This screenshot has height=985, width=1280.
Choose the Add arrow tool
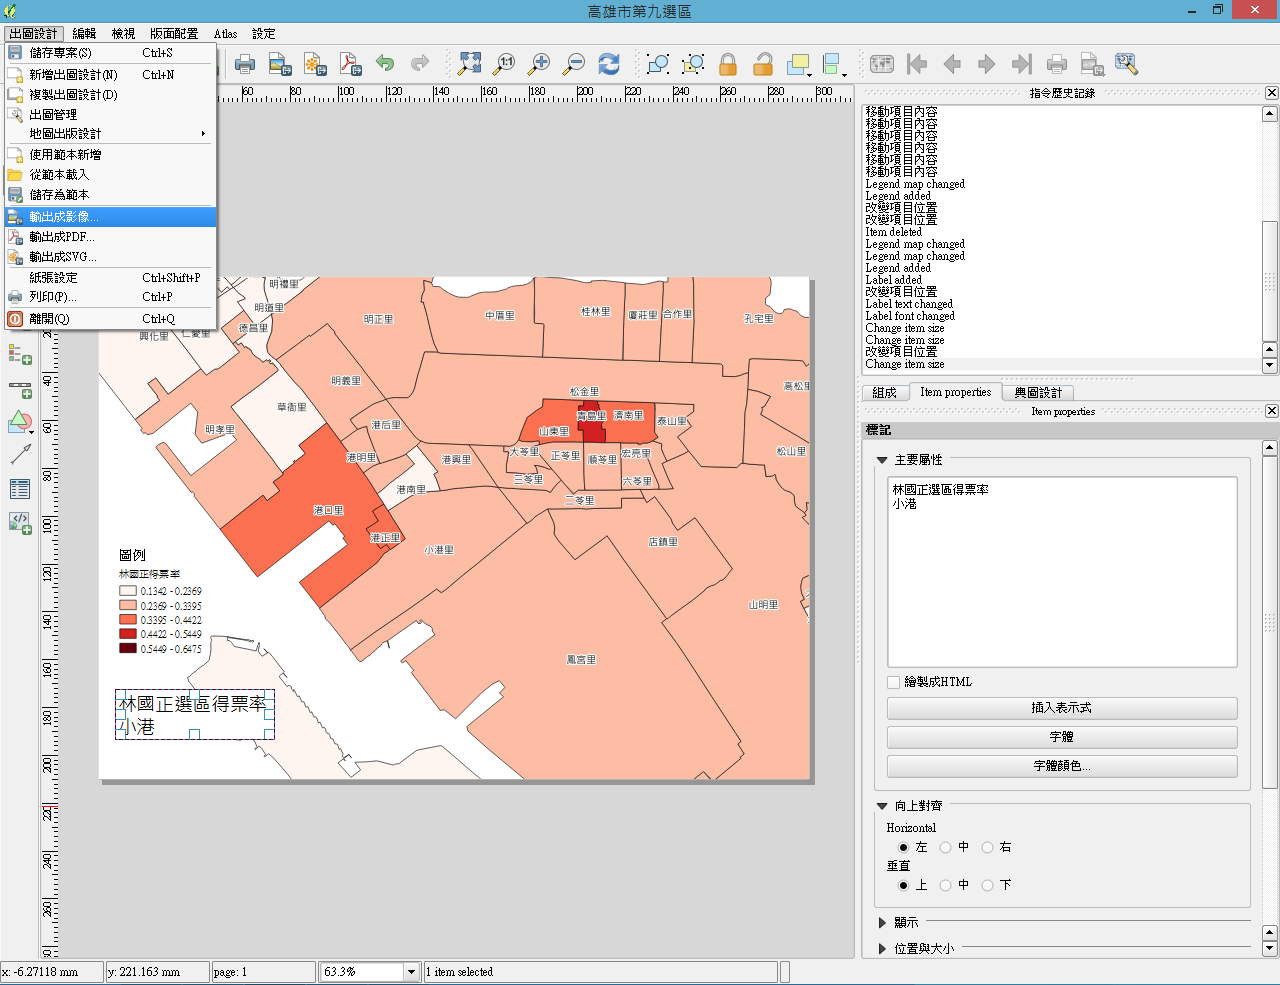pos(19,455)
